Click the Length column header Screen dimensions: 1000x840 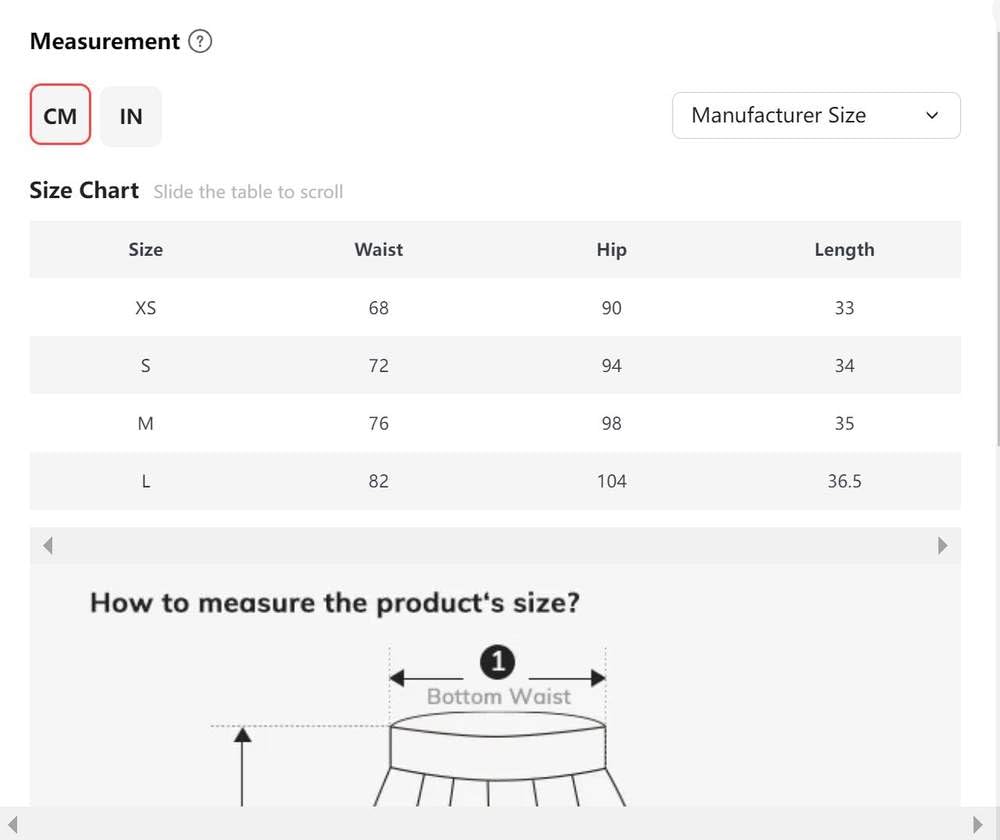click(x=844, y=249)
